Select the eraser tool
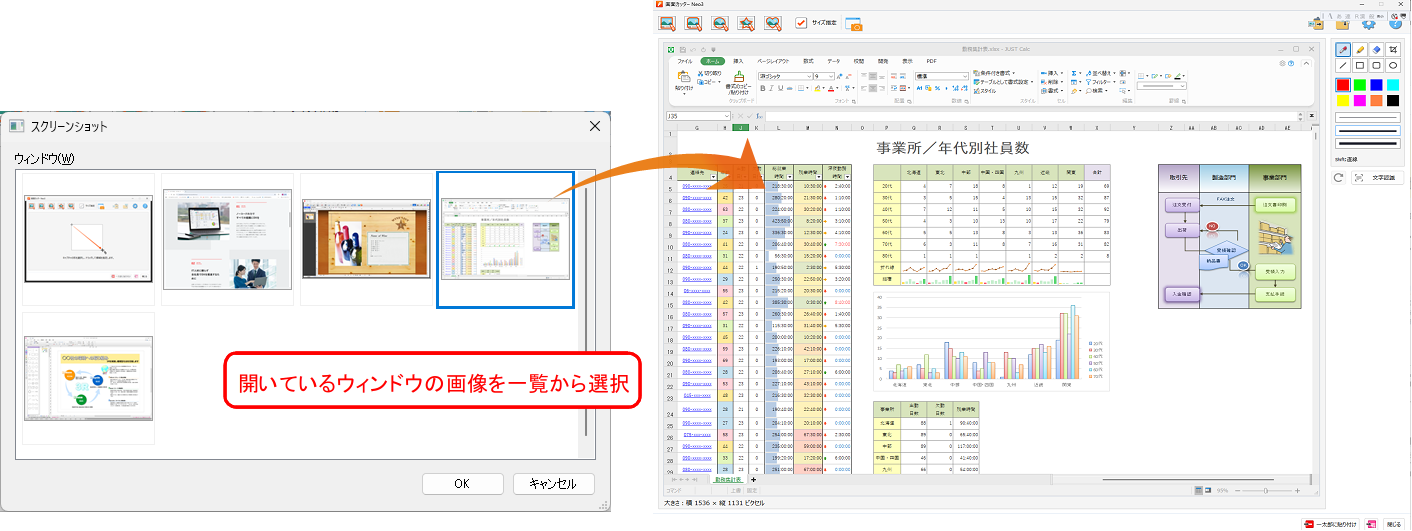The width and height of the screenshot is (1412, 531). click(x=1376, y=49)
